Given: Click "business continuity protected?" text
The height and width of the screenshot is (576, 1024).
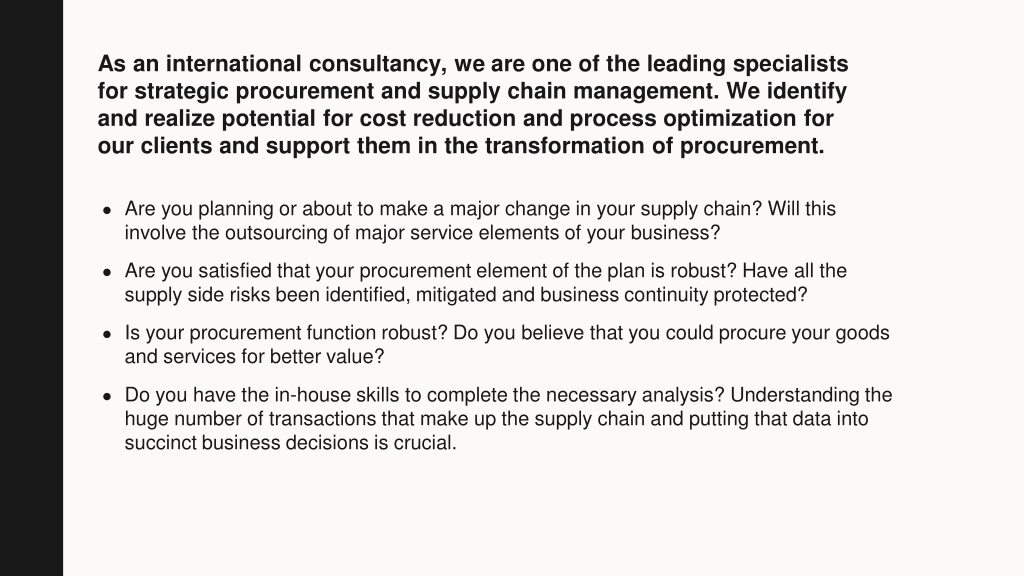Looking at the screenshot, I should pyautogui.click(x=673, y=295).
